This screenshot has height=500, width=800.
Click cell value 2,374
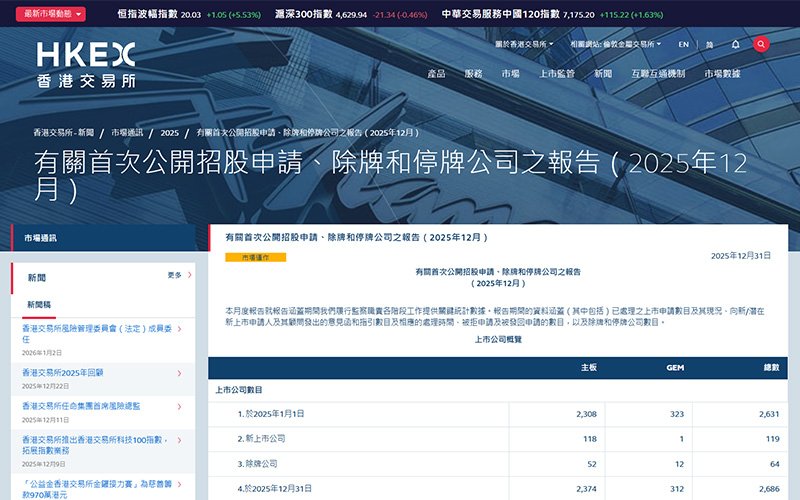pyautogui.click(x=586, y=489)
